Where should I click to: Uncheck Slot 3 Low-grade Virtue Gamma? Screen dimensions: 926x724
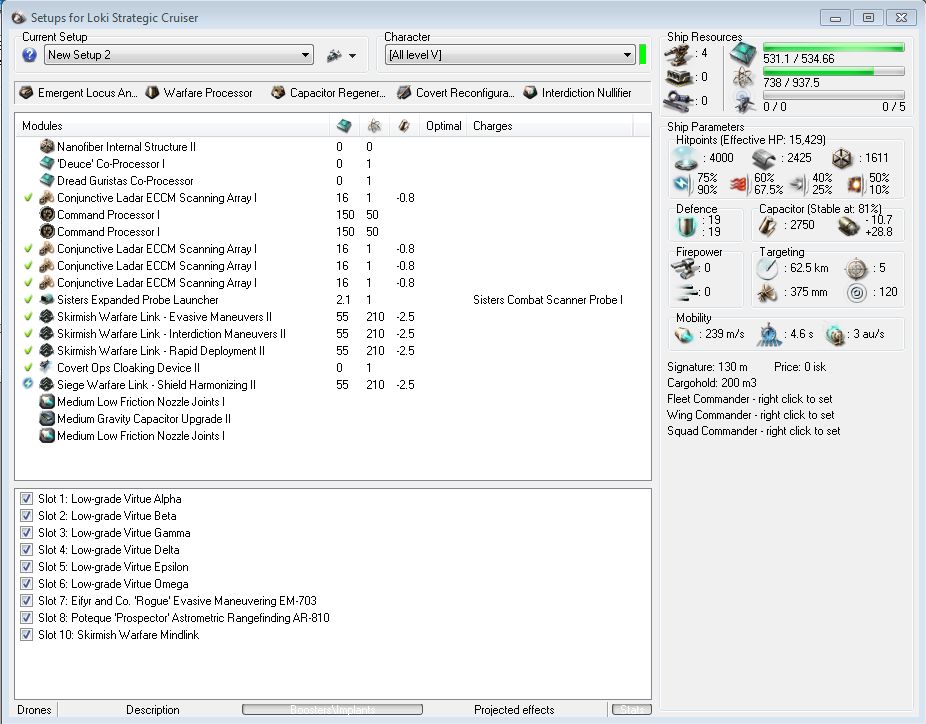[27, 533]
